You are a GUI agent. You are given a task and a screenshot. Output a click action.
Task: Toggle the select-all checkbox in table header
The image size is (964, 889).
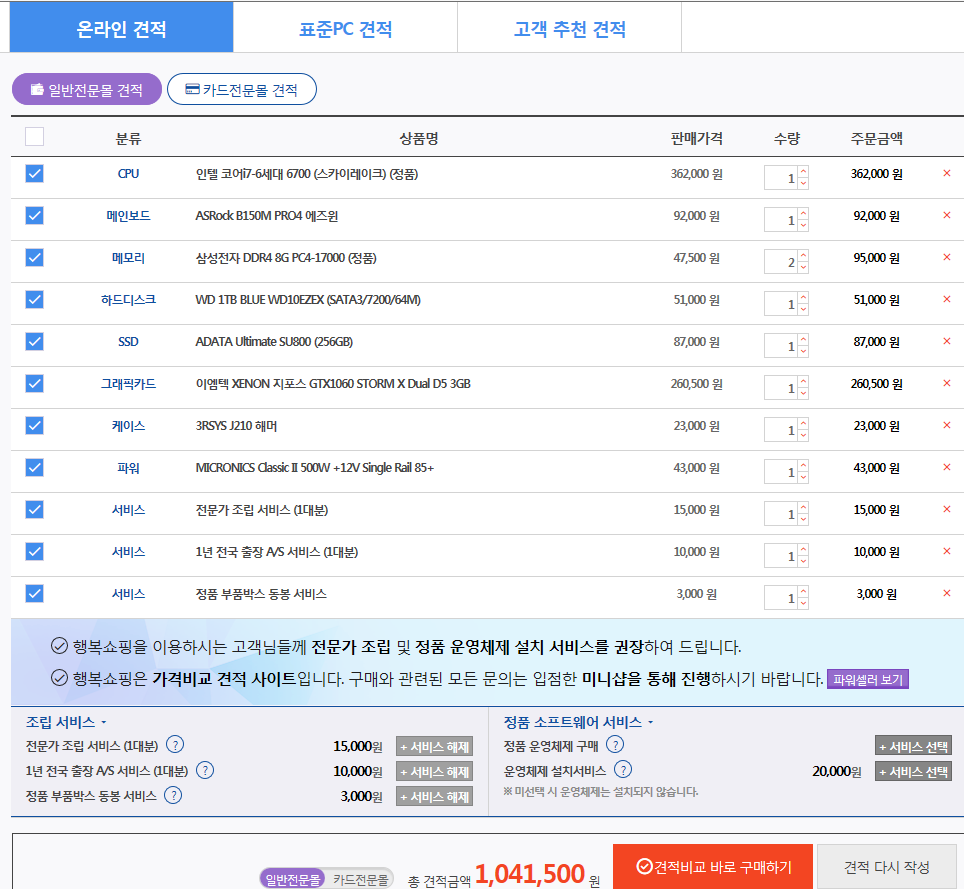[35, 137]
